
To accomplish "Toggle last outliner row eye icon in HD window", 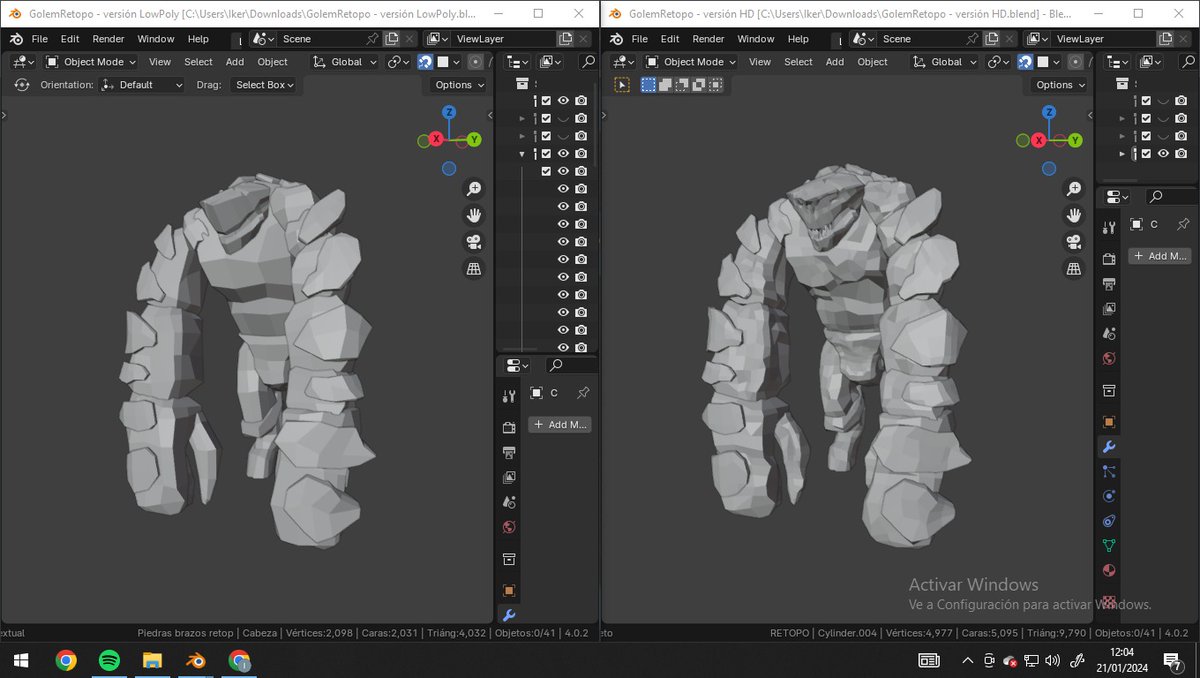I will pyautogui.click(x=1163, y=153).
